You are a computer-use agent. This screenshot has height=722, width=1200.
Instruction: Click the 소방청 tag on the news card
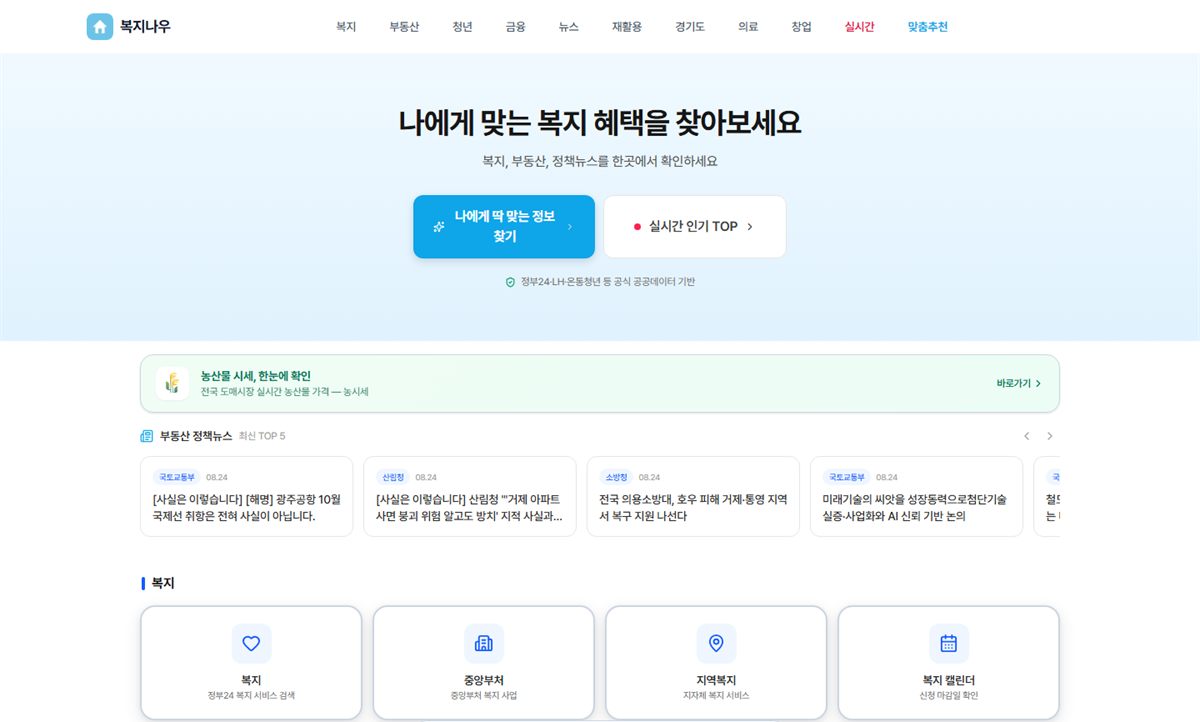(x=616, y=477)
